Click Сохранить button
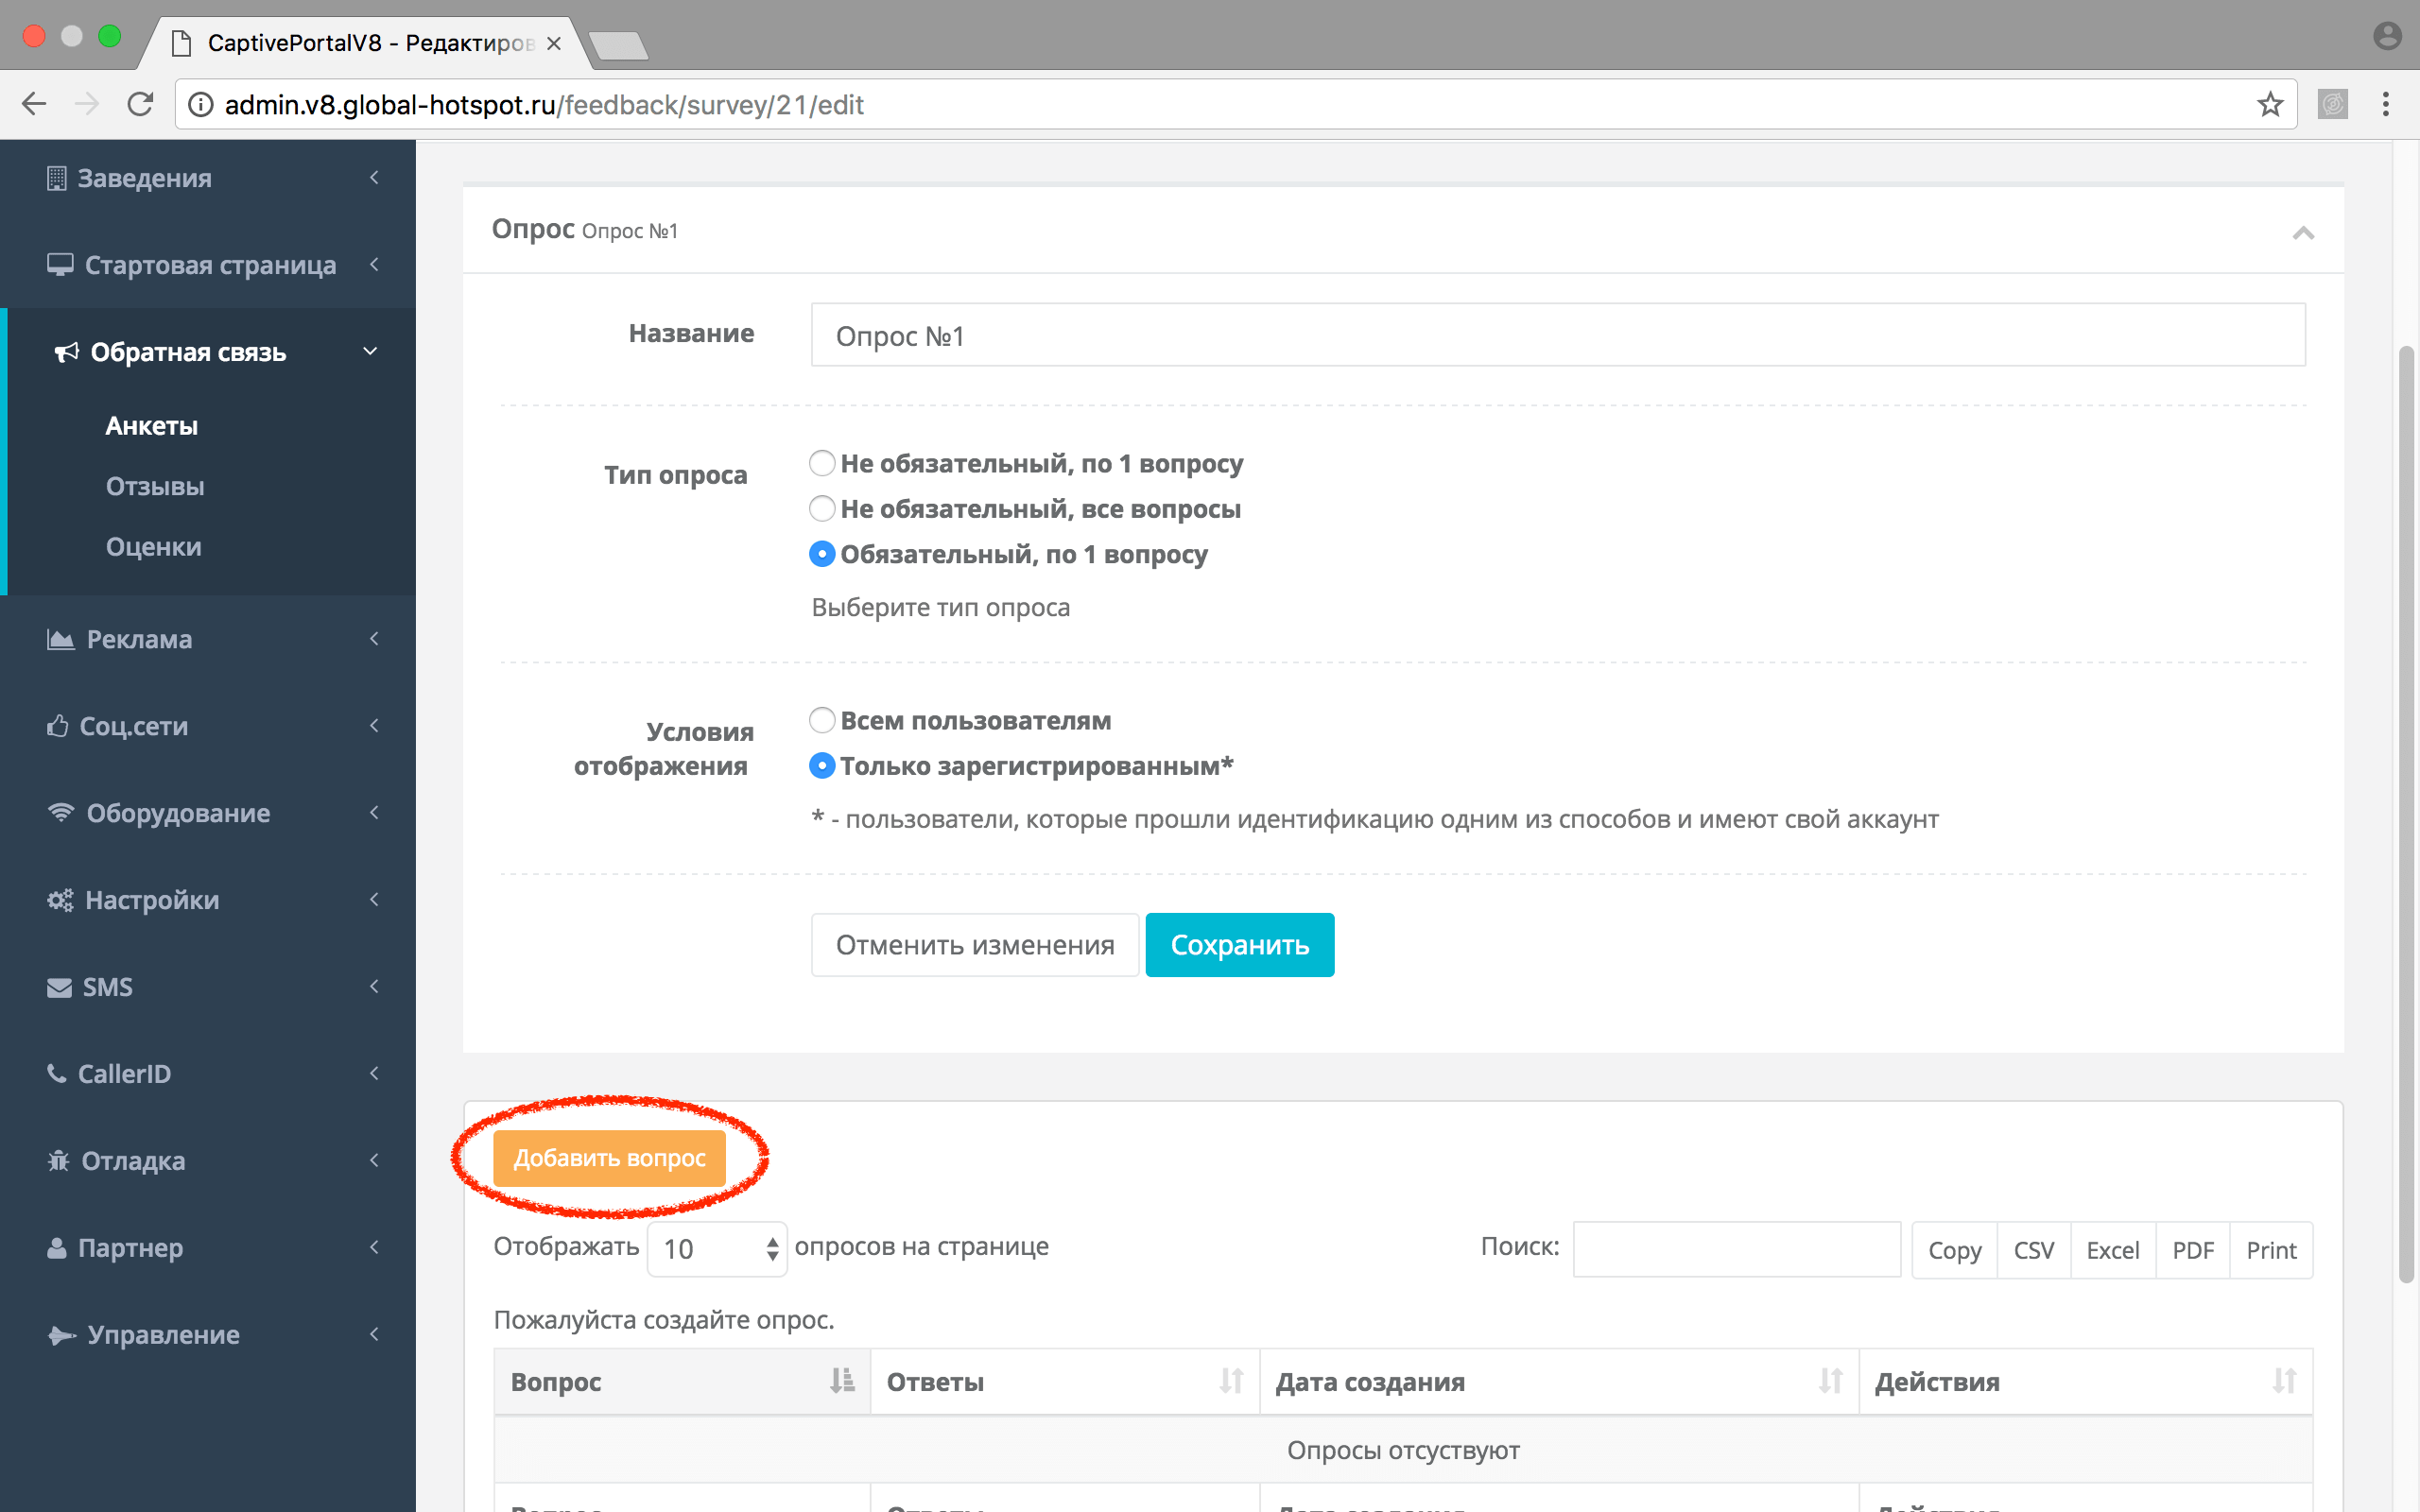This screenshot has height=1512, width=2420. click(1240, 946)
